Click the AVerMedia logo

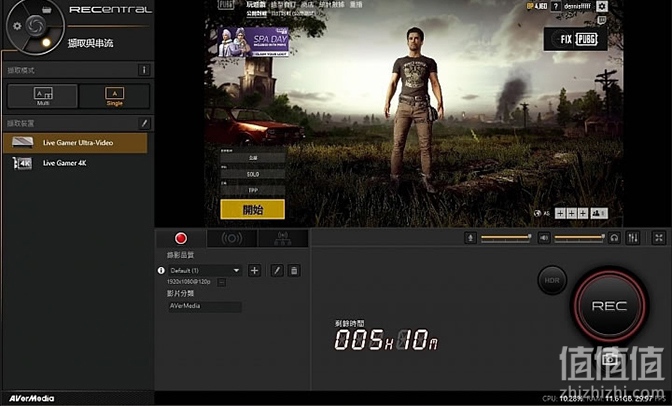32,398
